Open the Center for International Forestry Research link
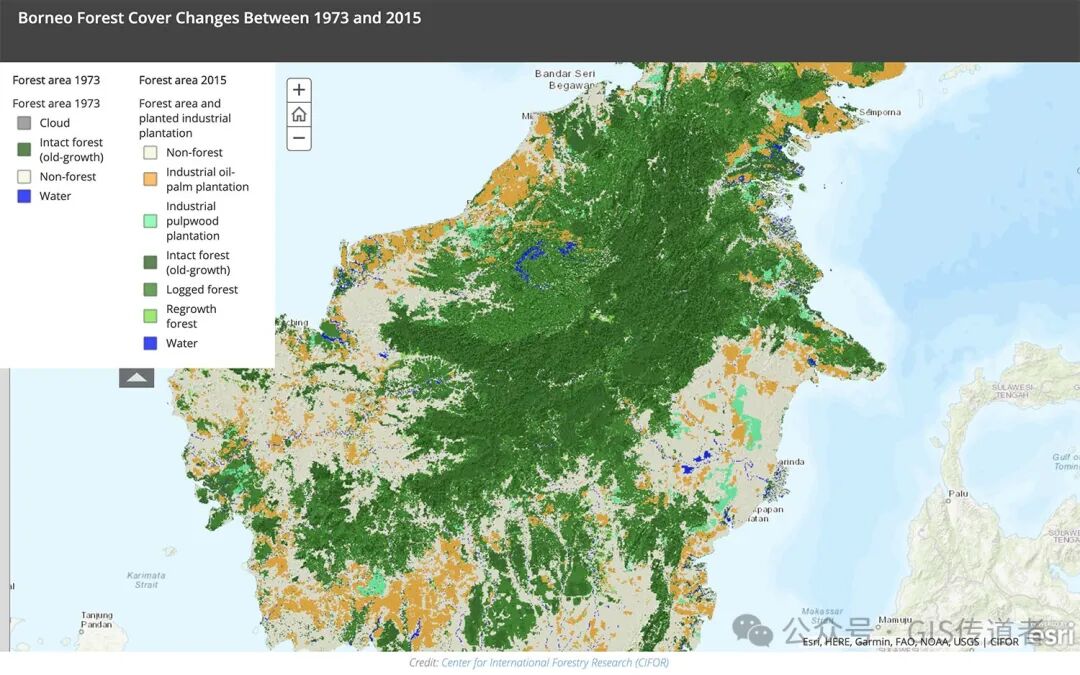 click(x=554, y=663)
